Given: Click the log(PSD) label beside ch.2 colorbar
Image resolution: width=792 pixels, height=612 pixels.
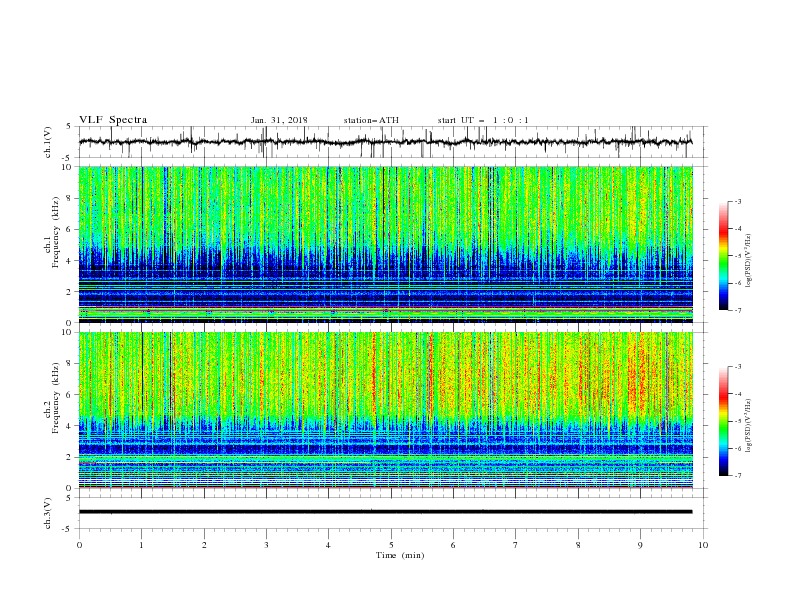Looking at the screenshot, I should point(748,426).
